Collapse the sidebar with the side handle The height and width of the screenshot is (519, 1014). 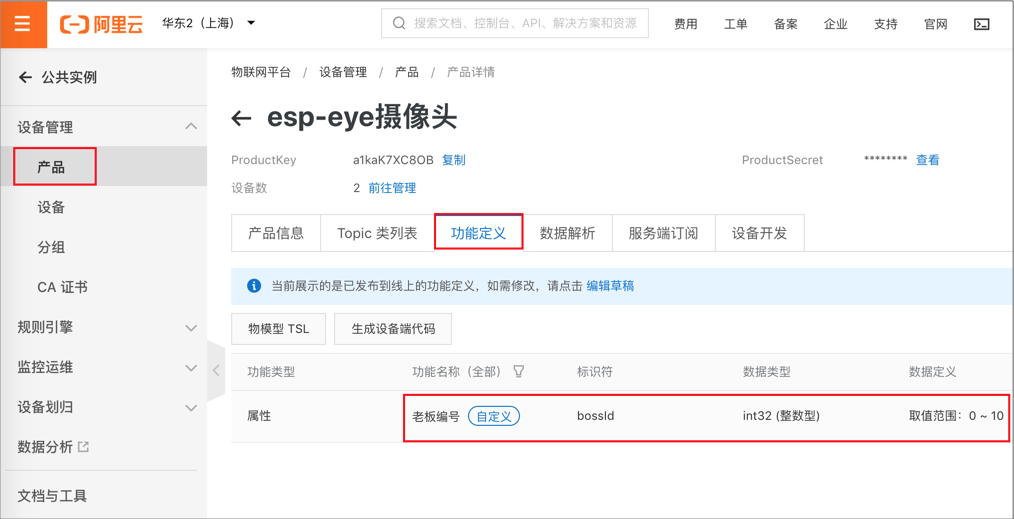216,370
